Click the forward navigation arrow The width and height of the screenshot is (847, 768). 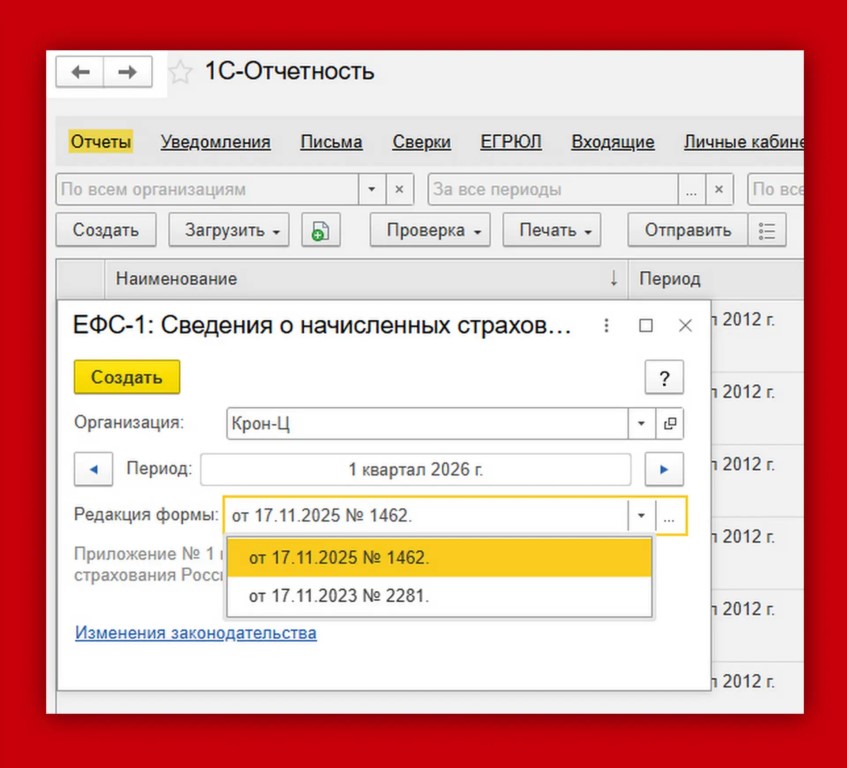[128, 72]
